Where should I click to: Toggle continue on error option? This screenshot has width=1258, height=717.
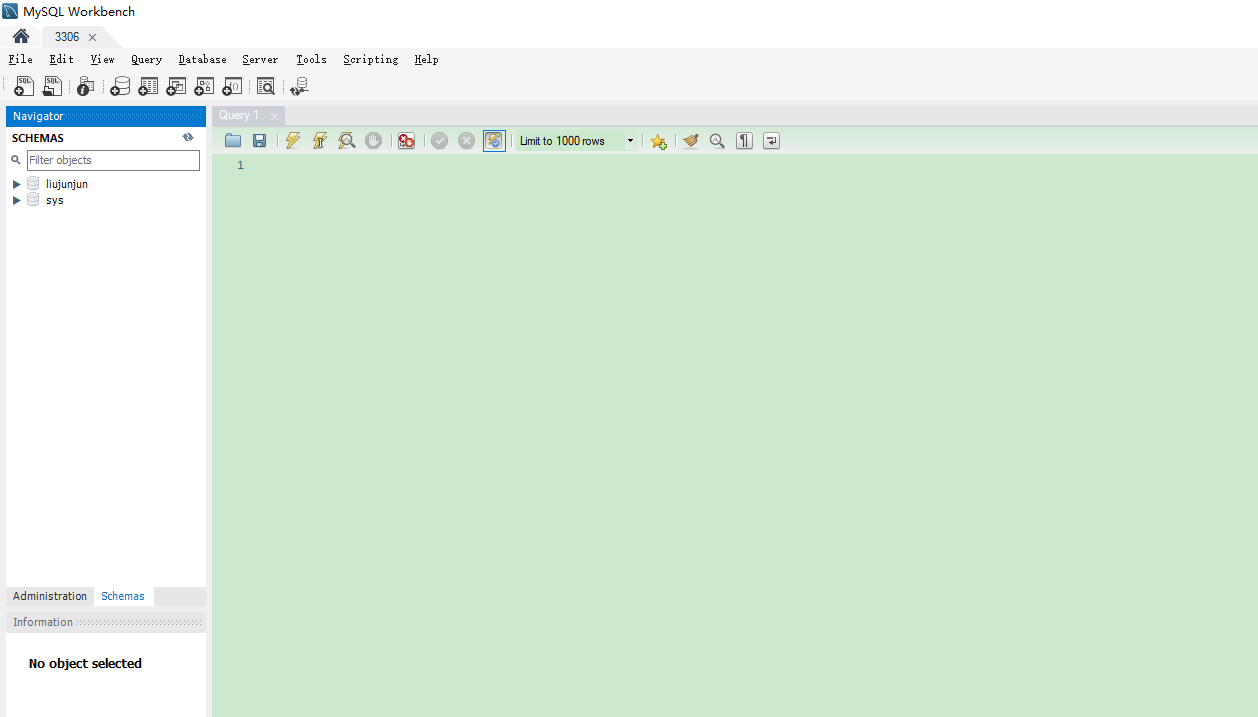pyautogui.click(x=406, y=141)
